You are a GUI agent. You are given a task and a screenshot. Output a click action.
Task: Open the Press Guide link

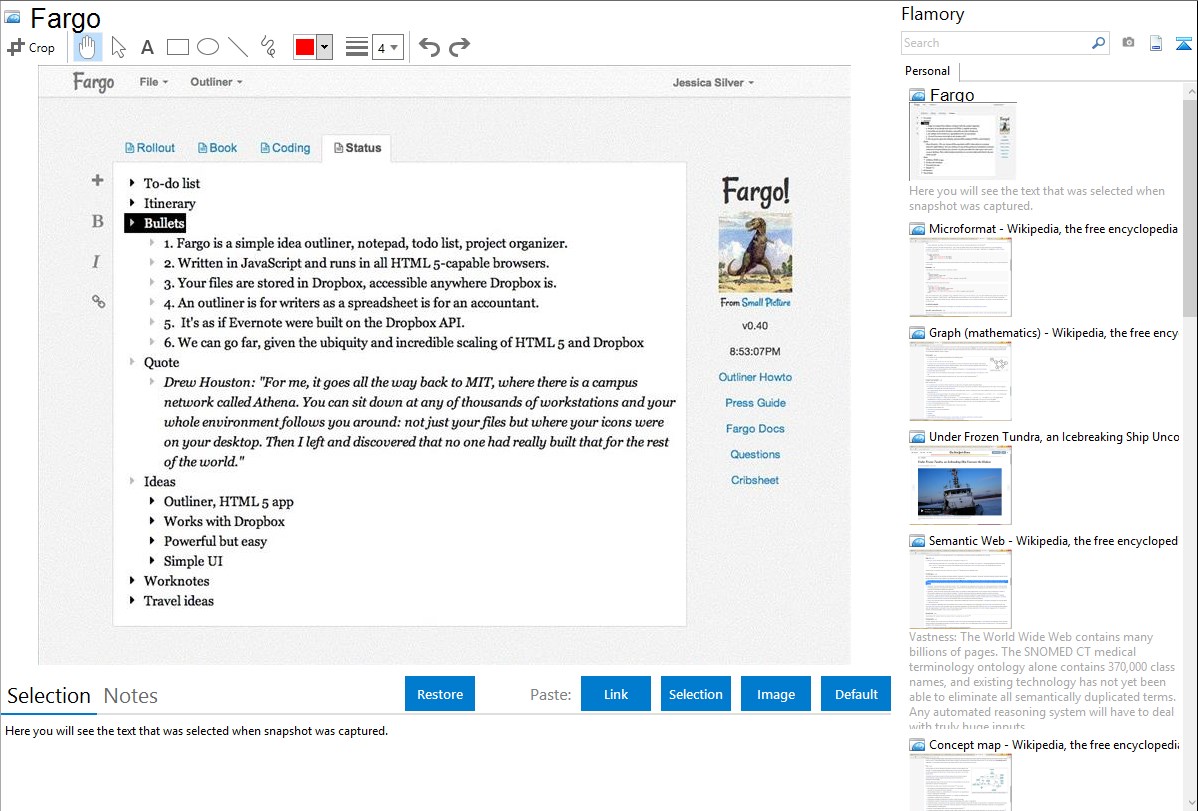point(755,403)
